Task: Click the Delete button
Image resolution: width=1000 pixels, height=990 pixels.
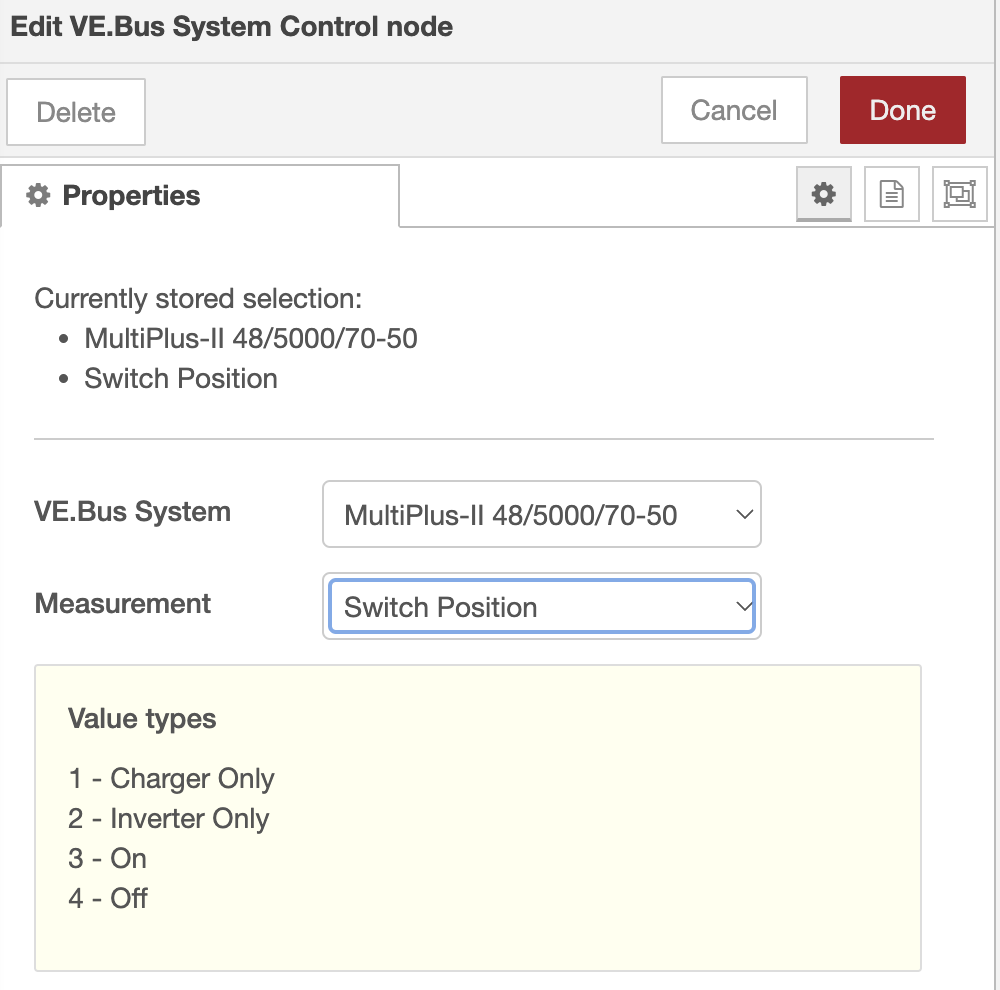Action: click(76, 111)
